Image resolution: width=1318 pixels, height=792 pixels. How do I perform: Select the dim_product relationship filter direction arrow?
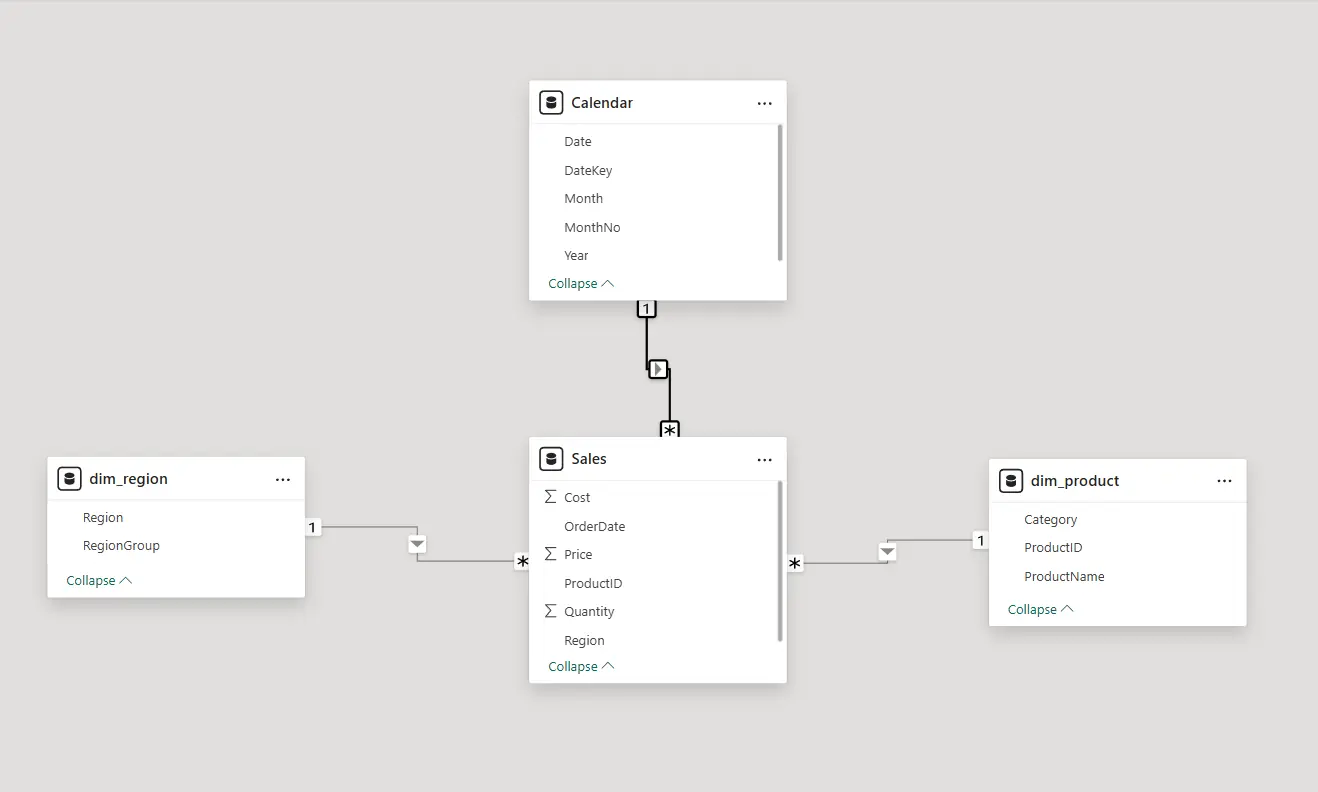coord(887,552)
